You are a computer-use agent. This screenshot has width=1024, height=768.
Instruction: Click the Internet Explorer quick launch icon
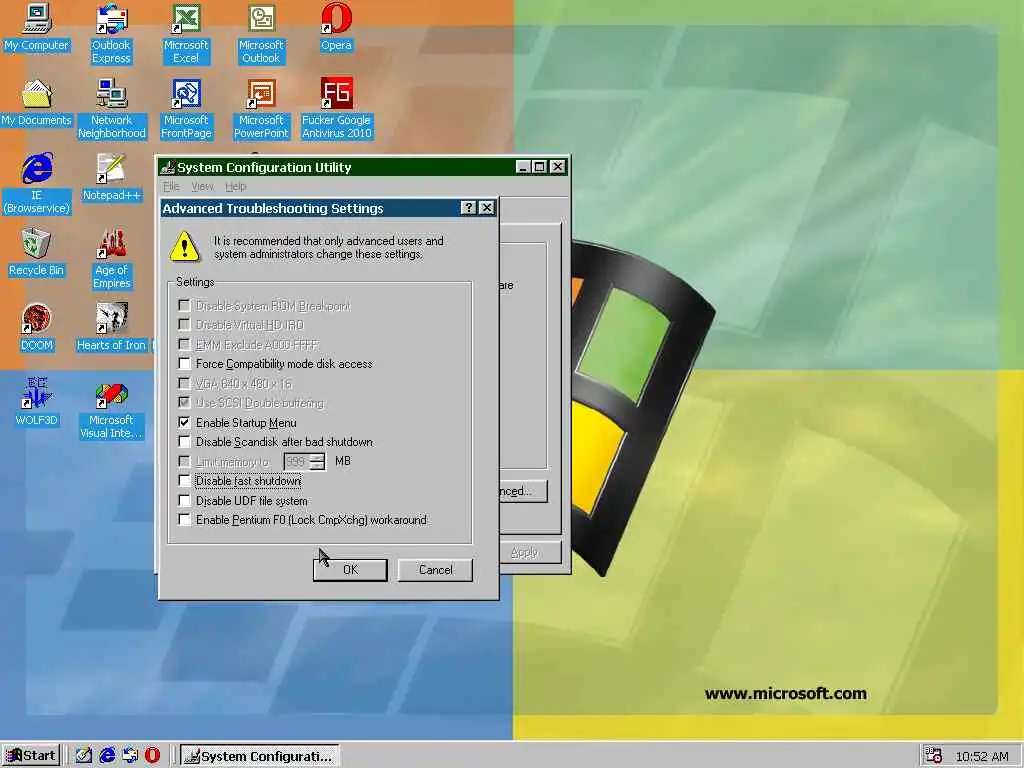click(x=107, y=756)
